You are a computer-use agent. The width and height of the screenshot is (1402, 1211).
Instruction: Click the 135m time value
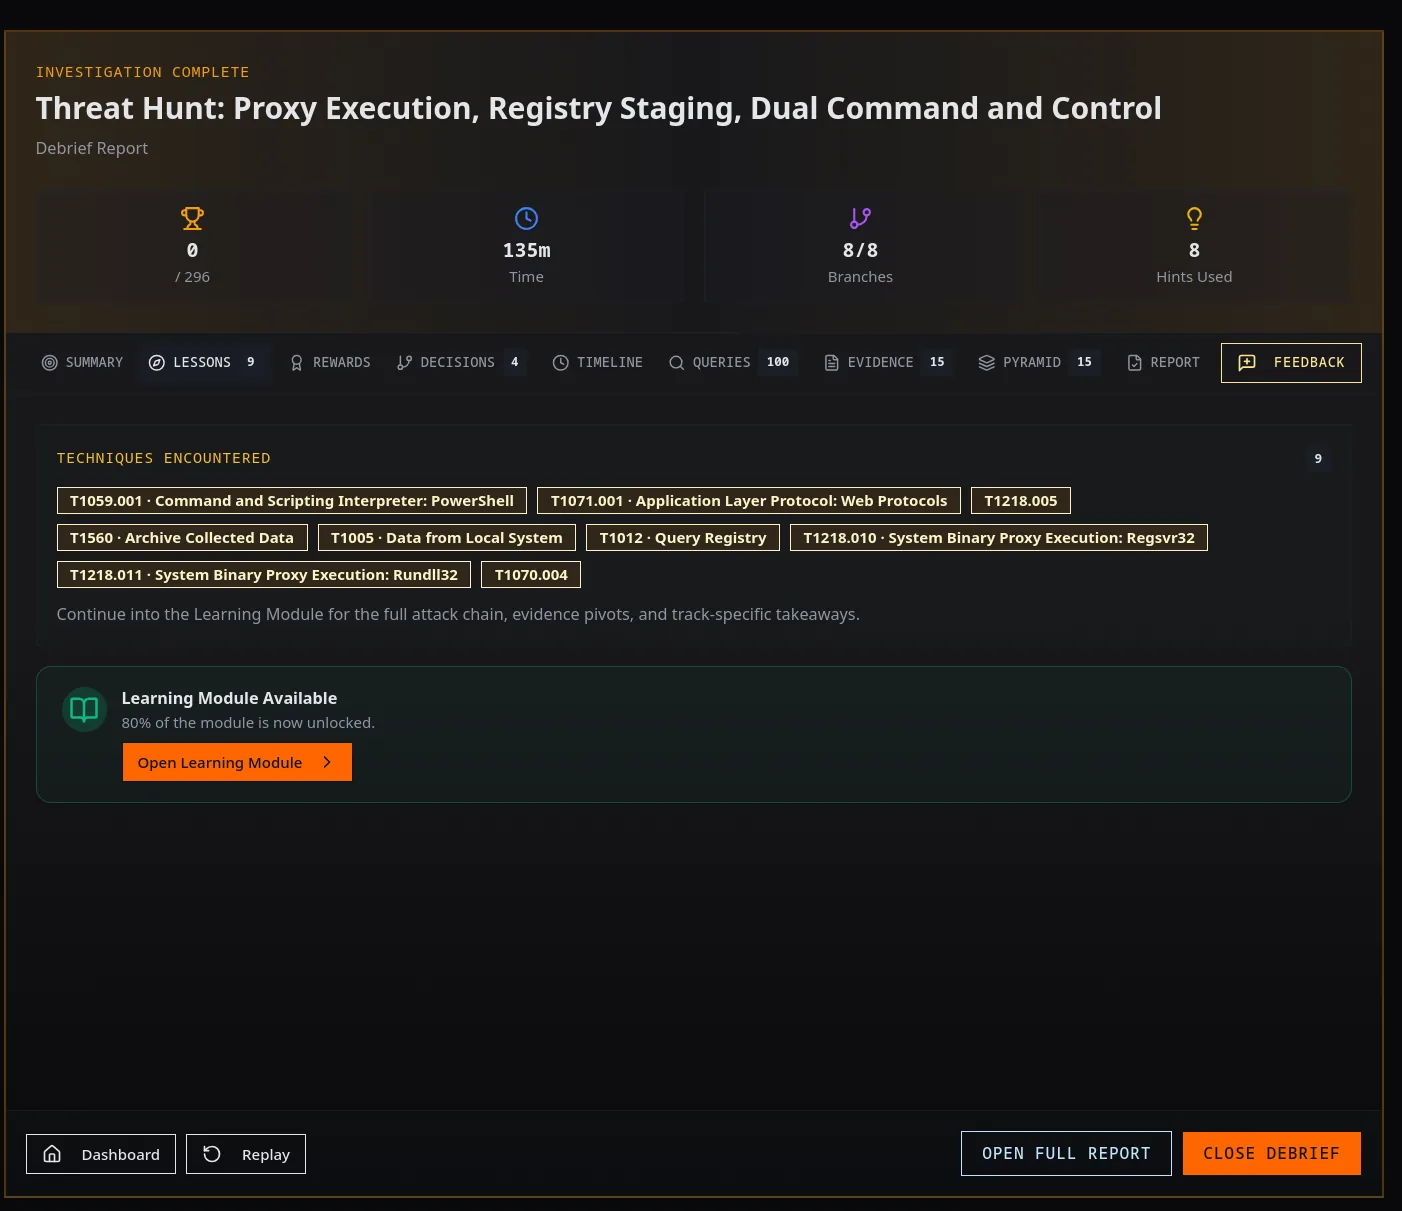(526, 251)
